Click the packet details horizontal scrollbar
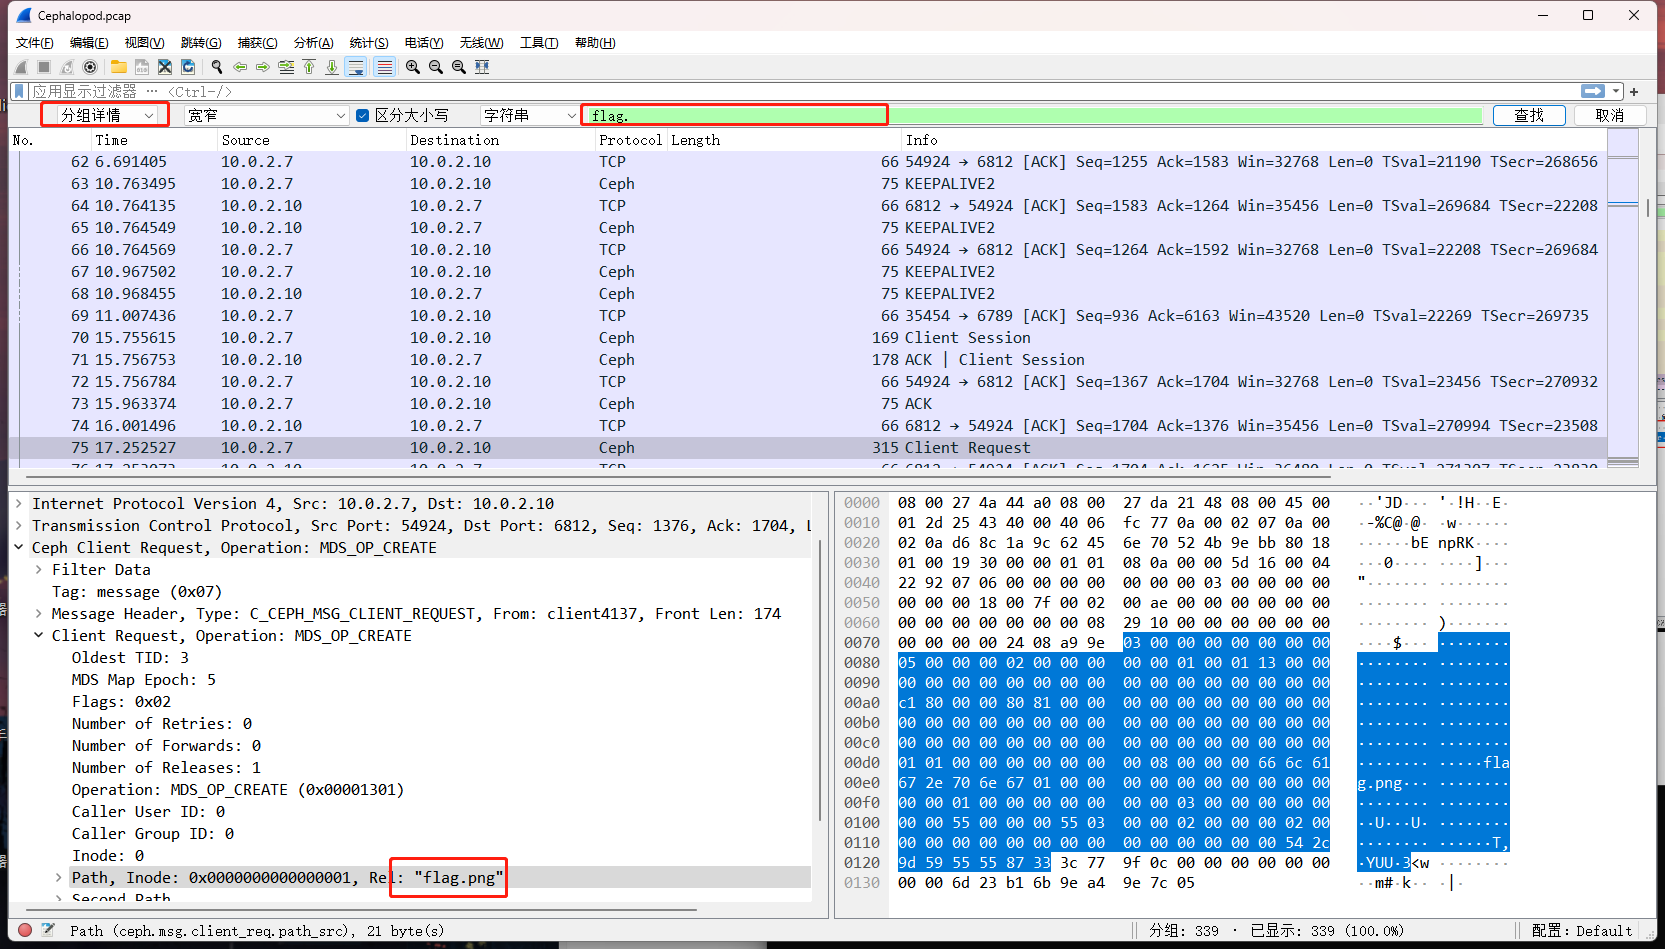Viewport: 1665px width, 949px height. pos(360,909)
